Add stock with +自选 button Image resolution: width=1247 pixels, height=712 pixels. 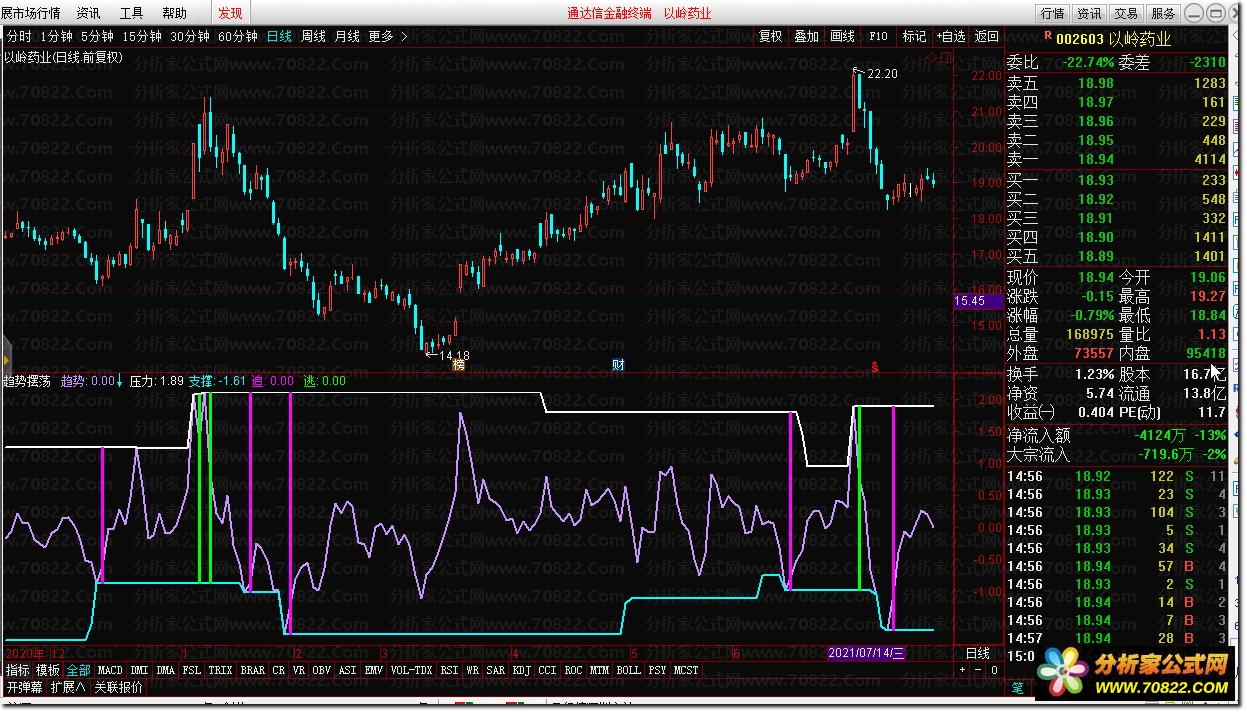click(951, 36)
